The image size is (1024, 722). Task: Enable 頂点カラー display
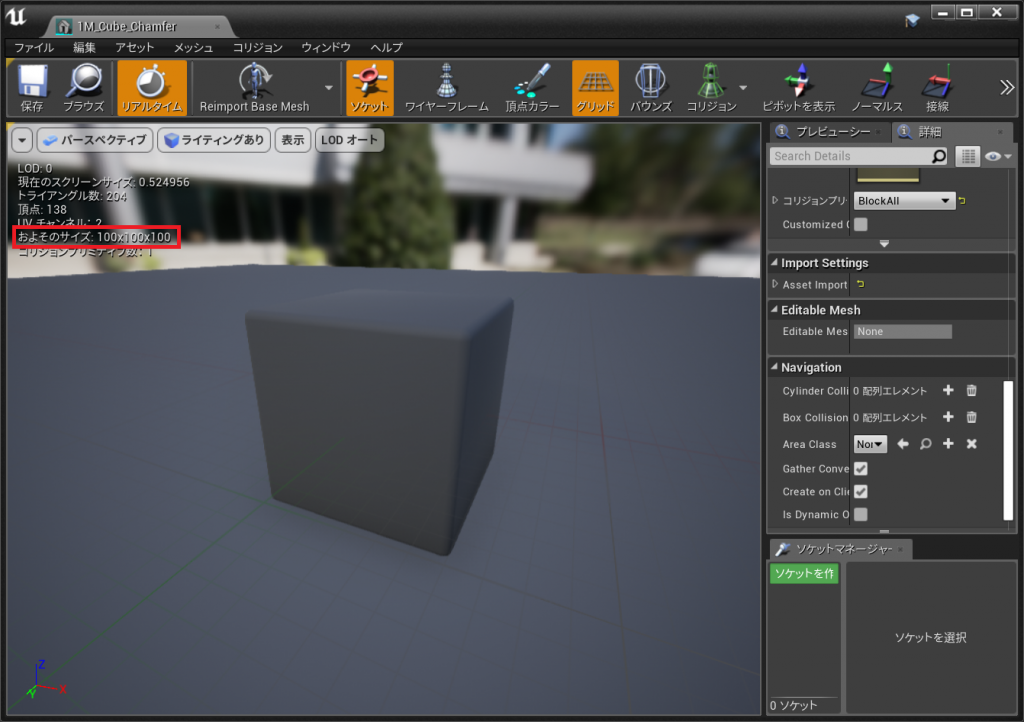pyautogui.click(x=530, y=87)
